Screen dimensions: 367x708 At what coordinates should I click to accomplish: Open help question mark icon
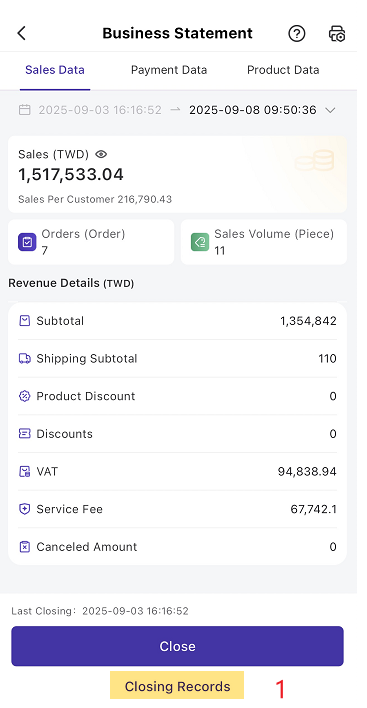click(x=297, y=34)
